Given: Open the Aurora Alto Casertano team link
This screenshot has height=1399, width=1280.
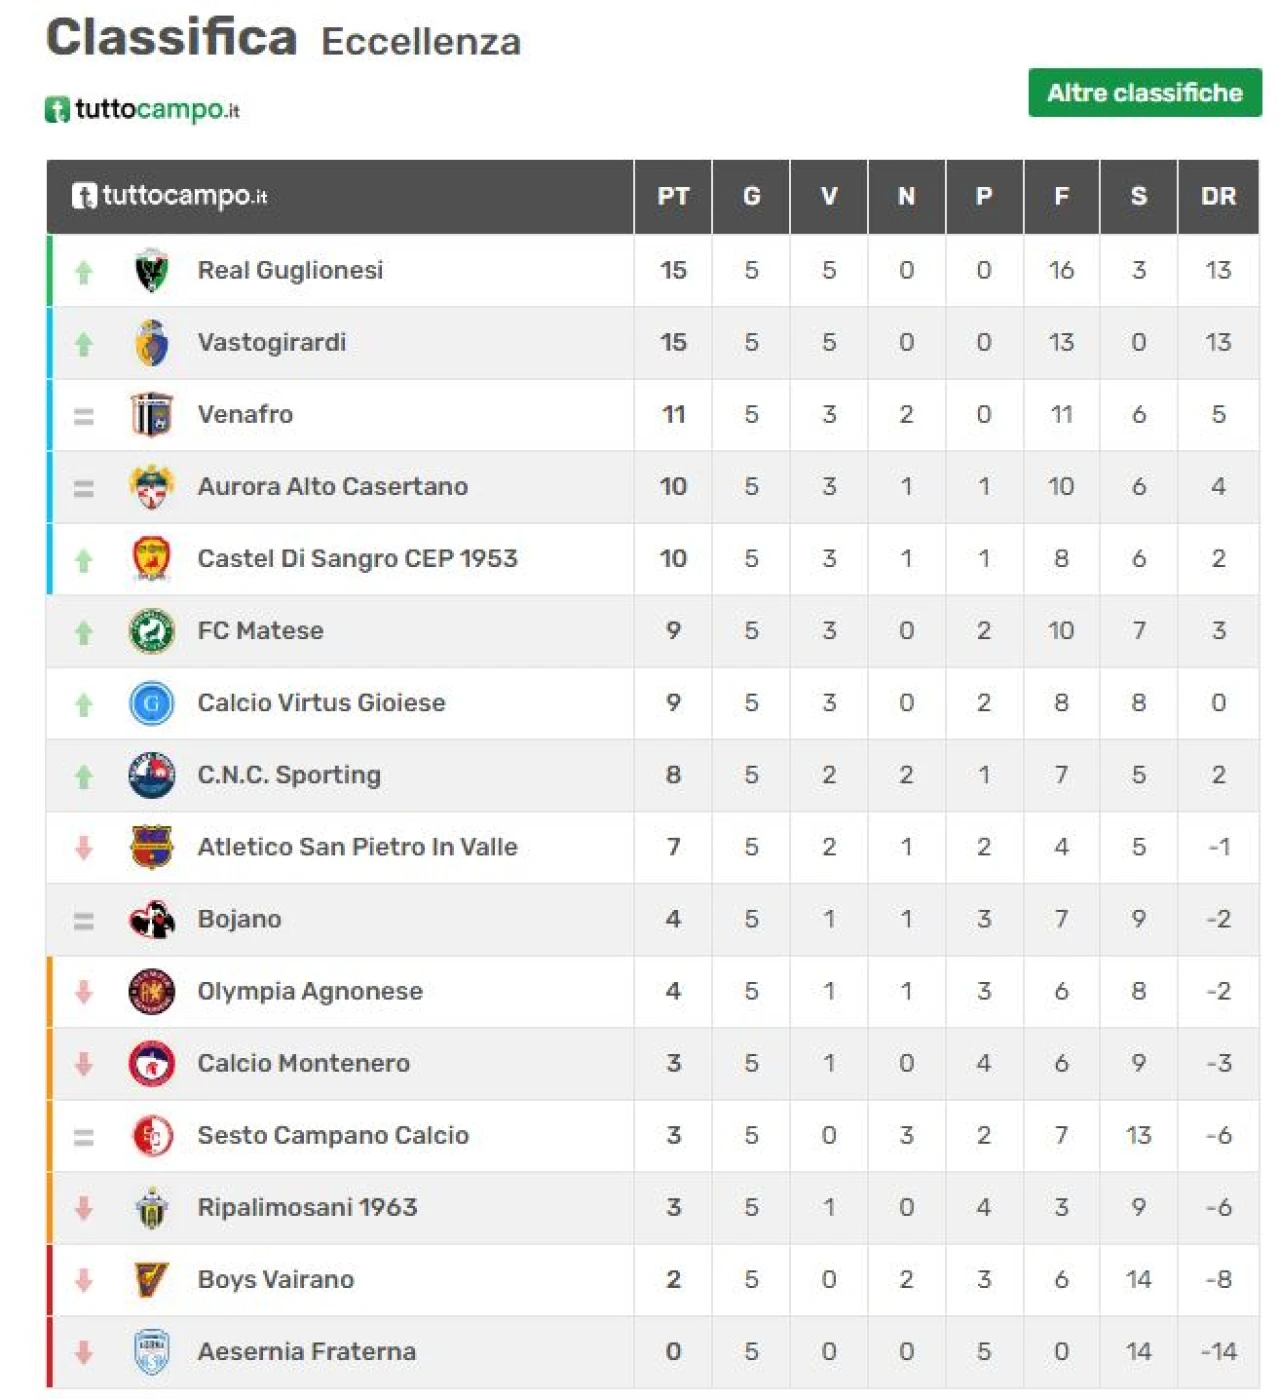Looking at the screenshot, I should [333, 486].
